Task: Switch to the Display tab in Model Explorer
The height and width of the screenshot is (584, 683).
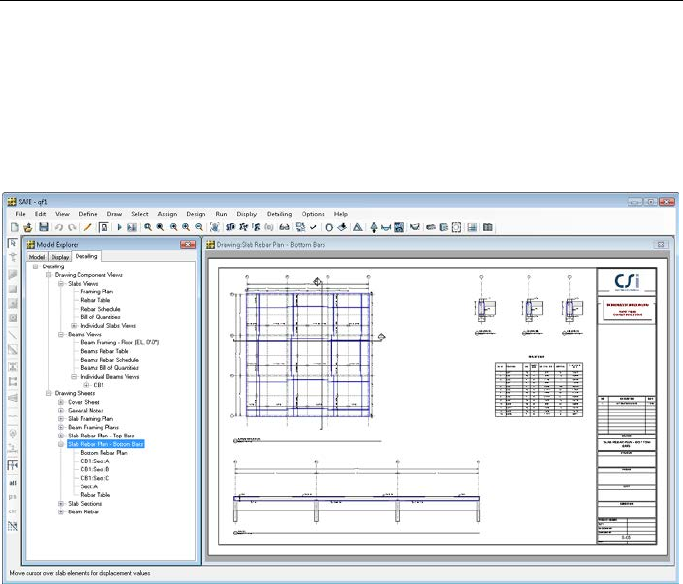Action: click(61, 257)
